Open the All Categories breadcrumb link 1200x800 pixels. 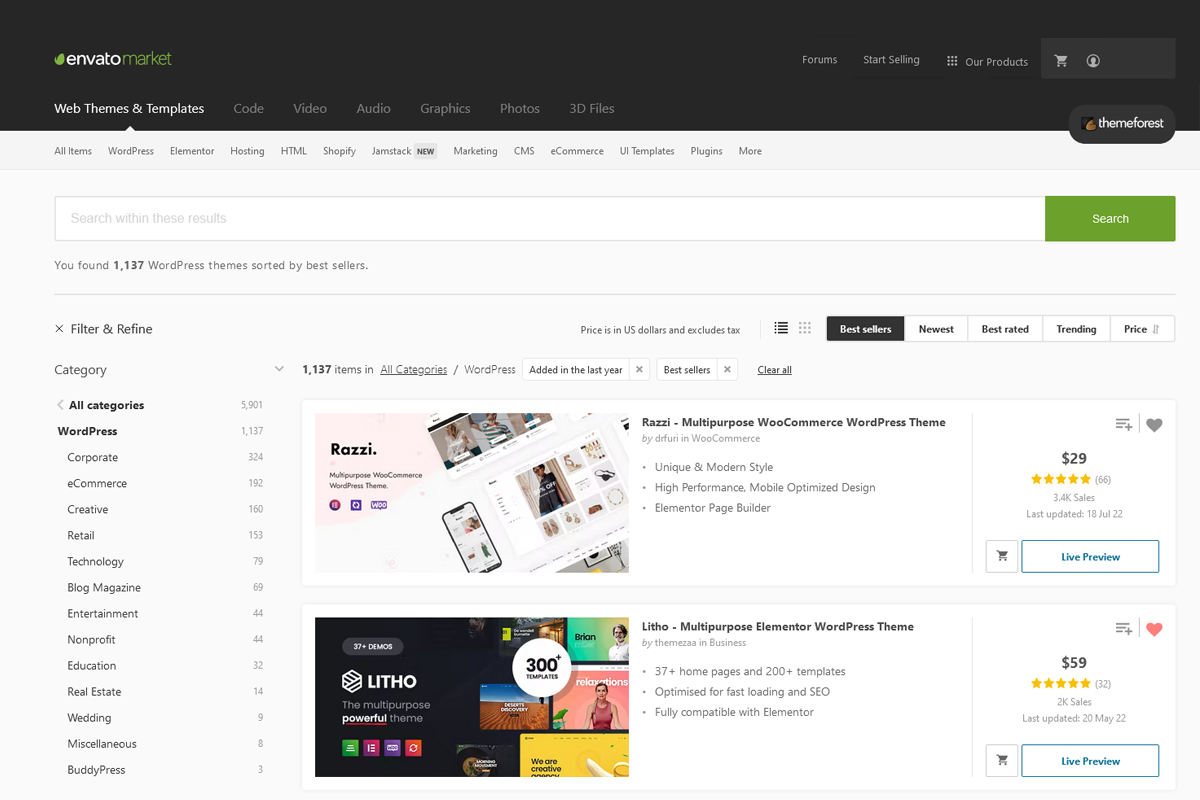click(413, 369)
